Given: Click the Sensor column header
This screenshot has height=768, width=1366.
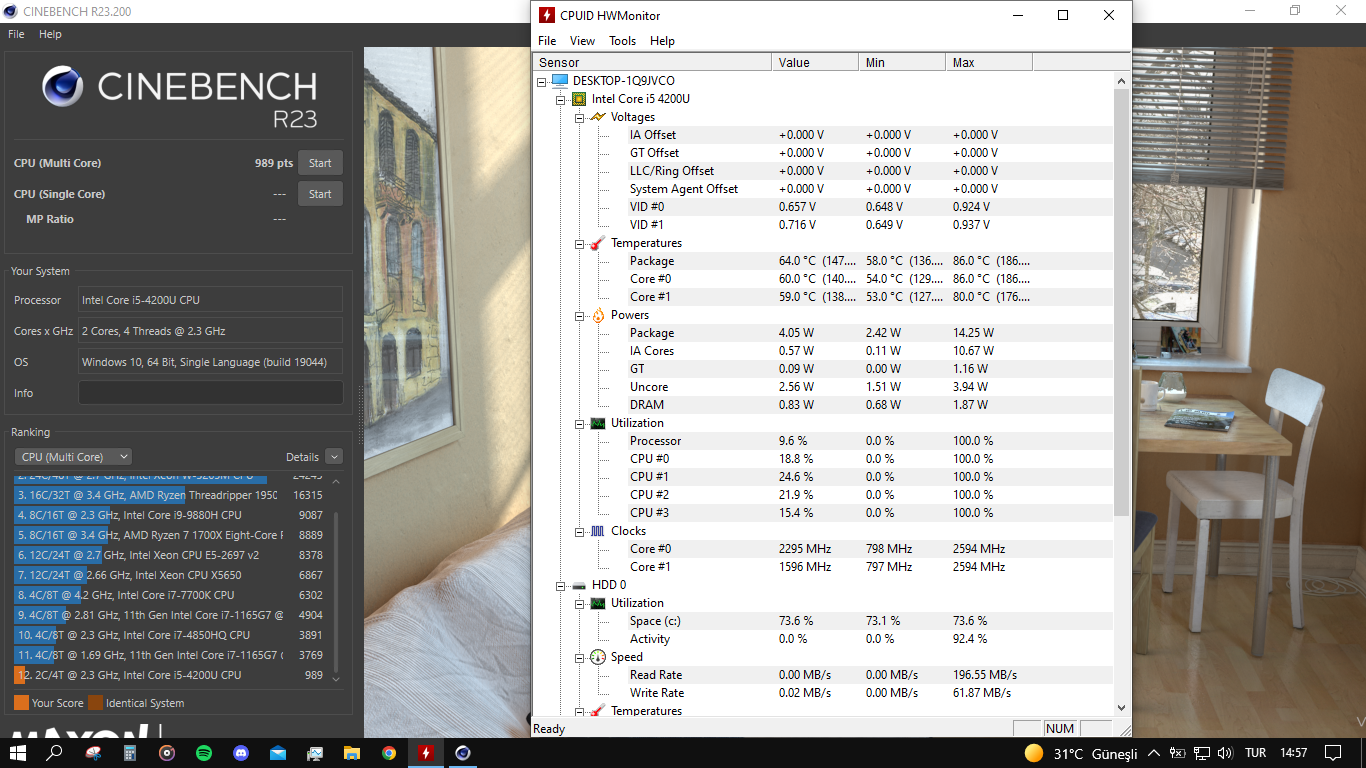Looking at the screenshot, I should tap(652, 63).
